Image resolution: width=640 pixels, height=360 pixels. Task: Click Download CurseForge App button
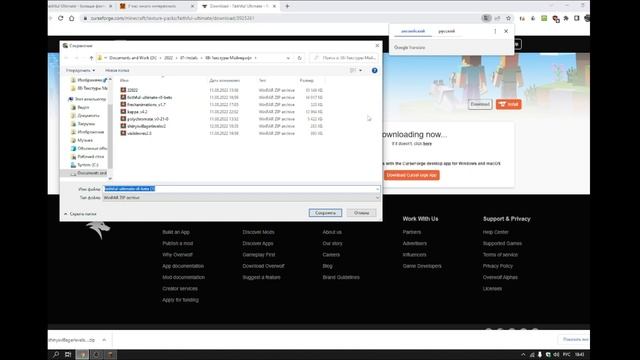411,175
